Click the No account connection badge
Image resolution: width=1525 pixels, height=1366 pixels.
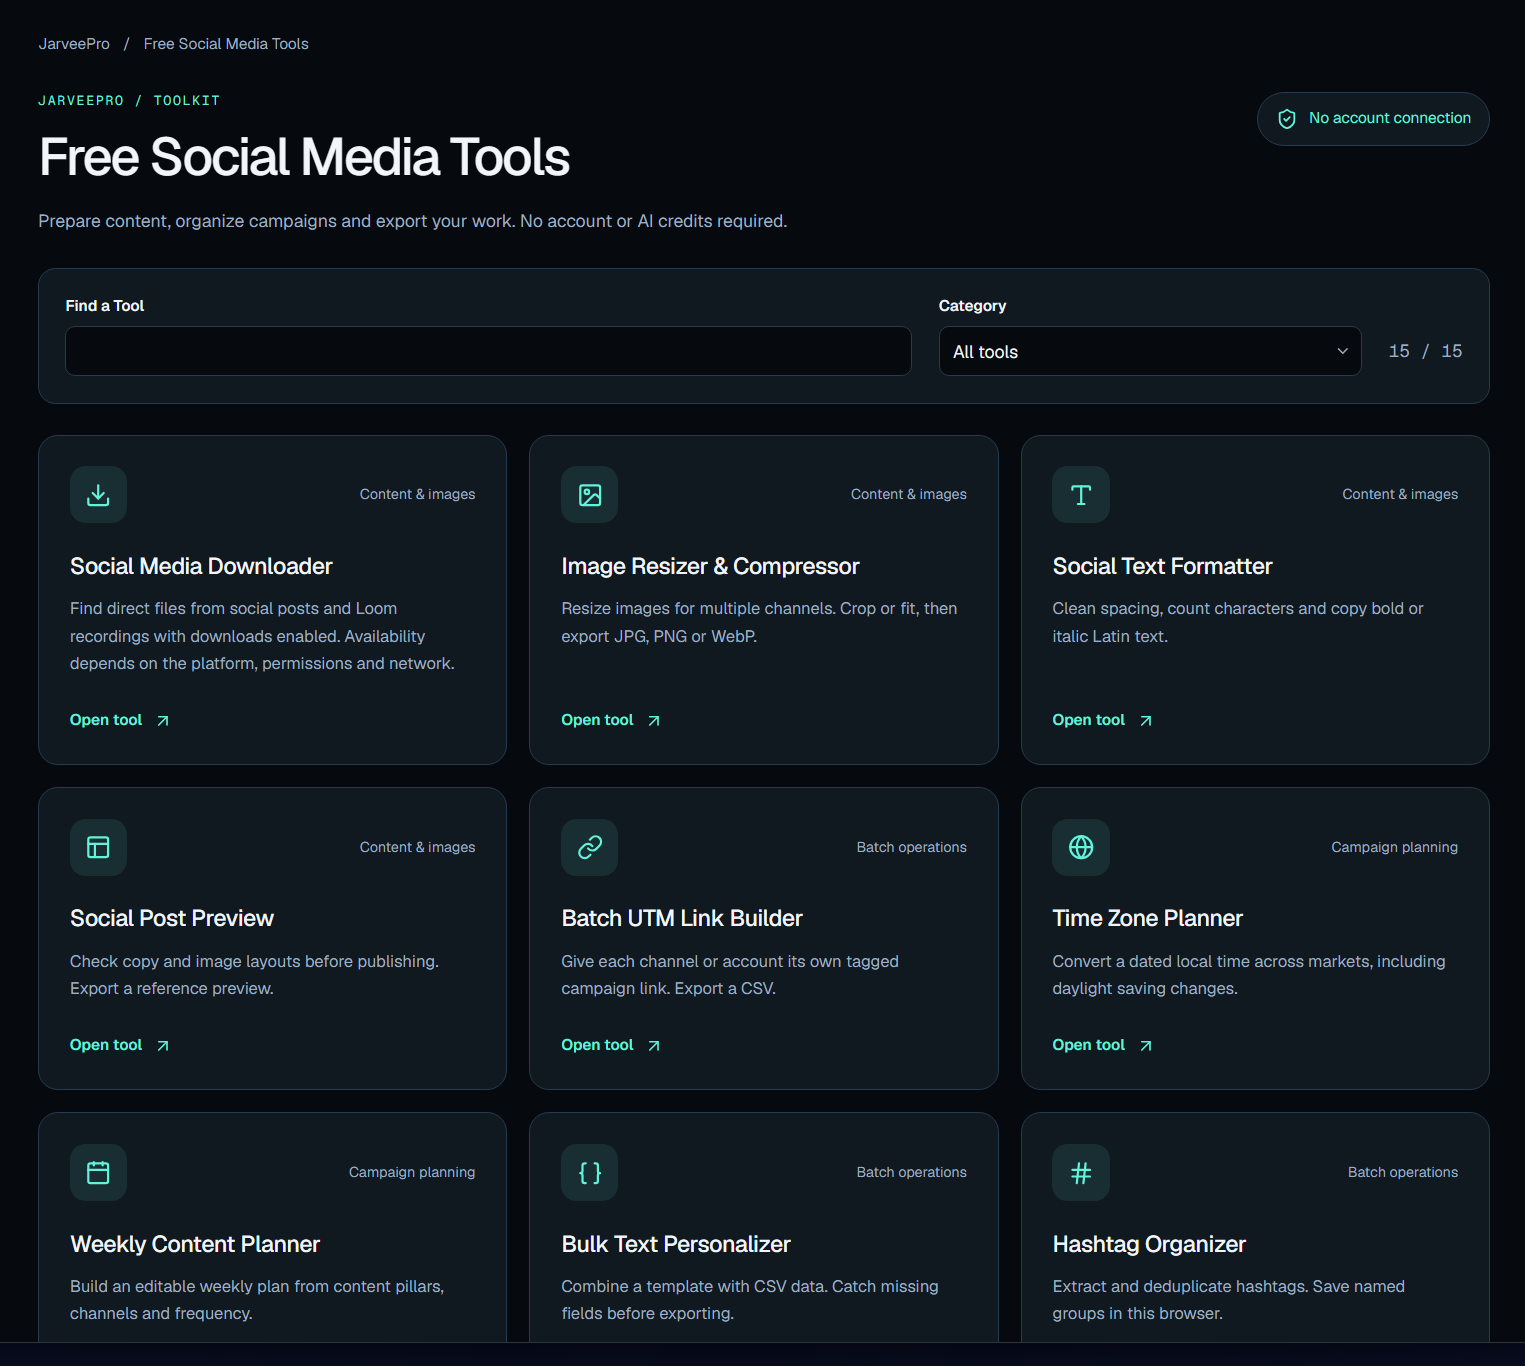(x=1373, y=119)
